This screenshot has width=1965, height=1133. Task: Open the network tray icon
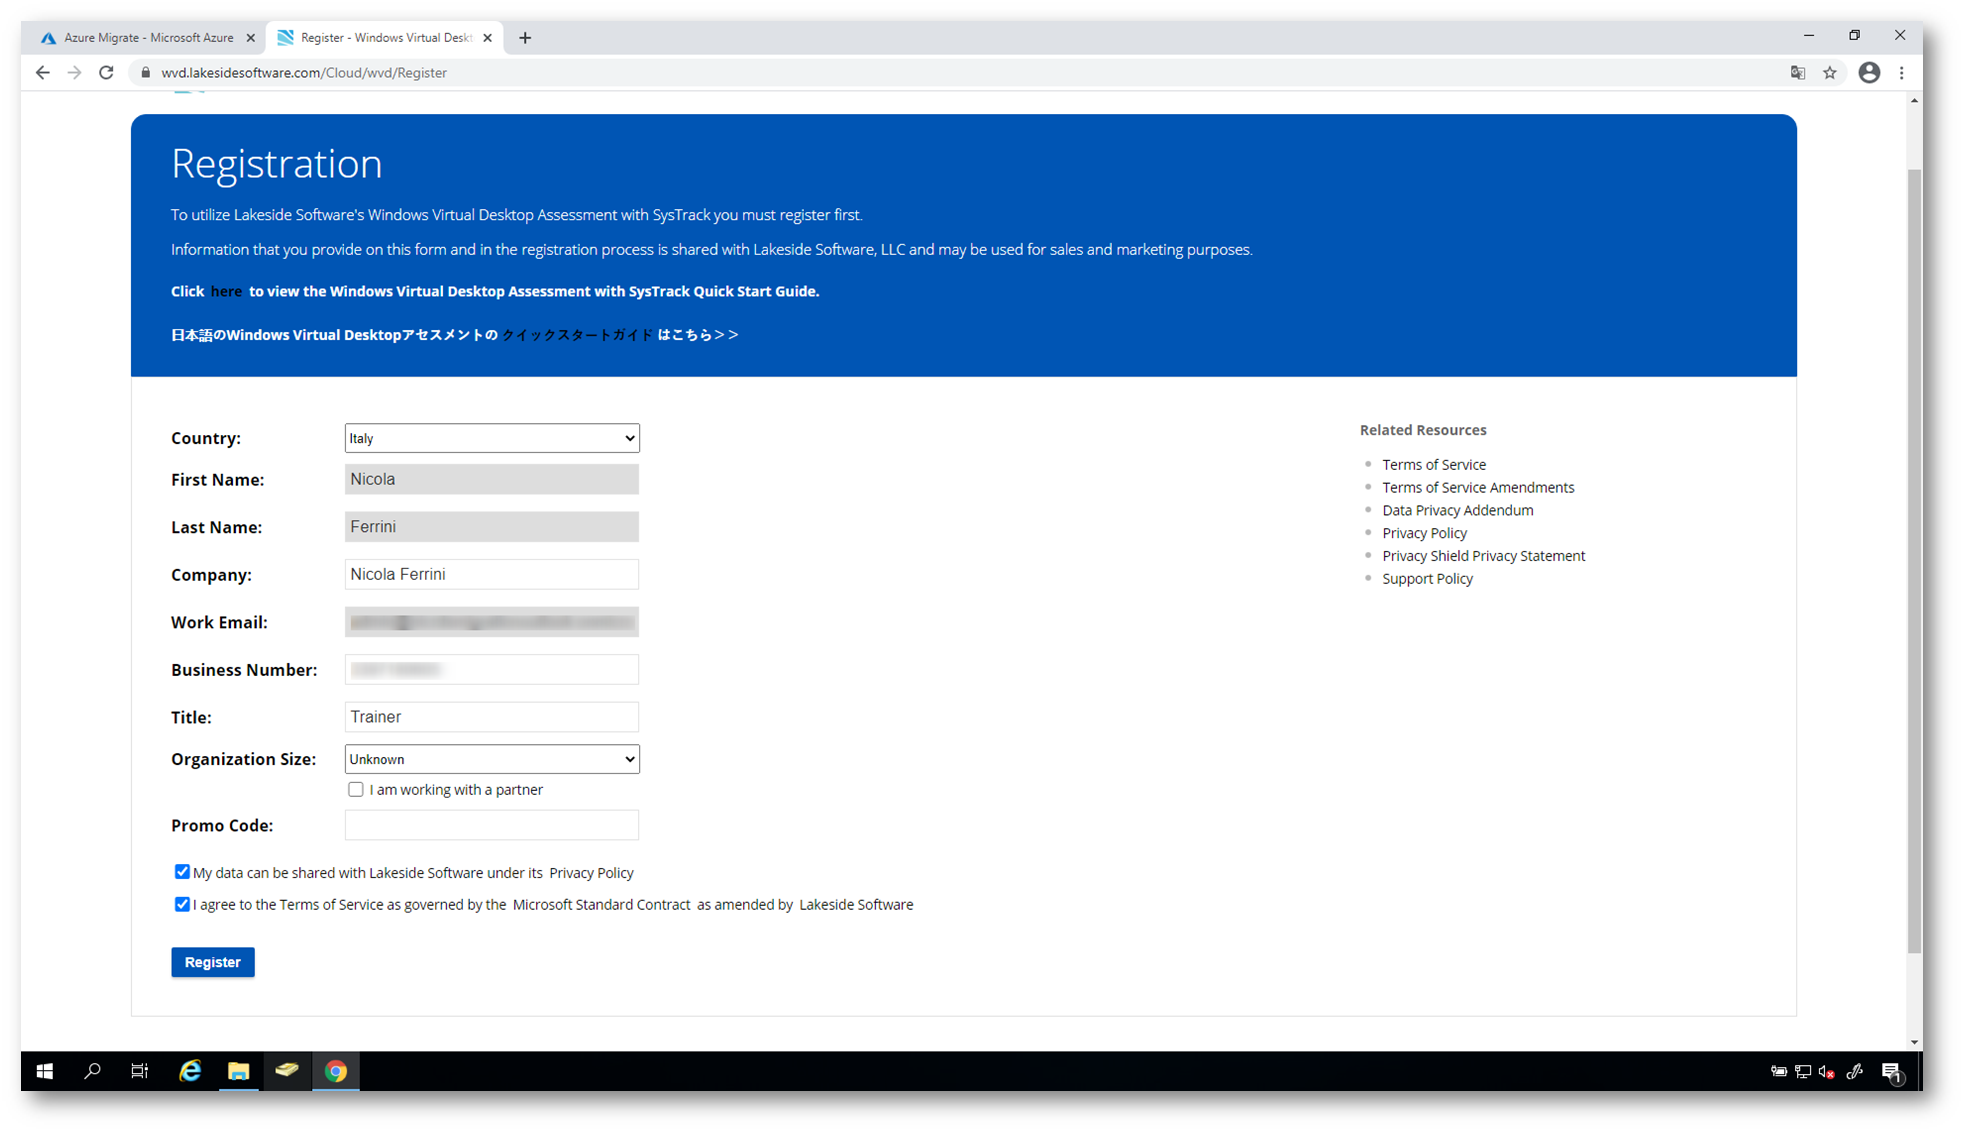pos(1803,1072)
